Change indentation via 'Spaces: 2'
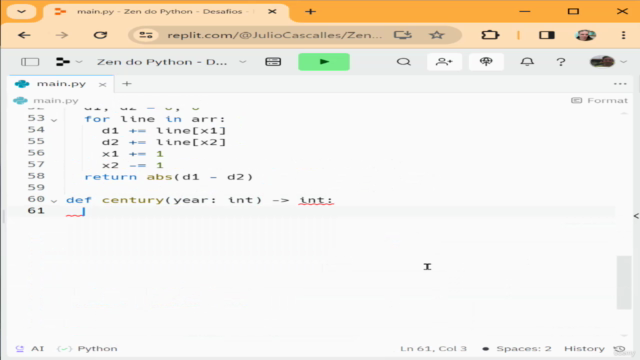This screenshot has width=640, height=360. click(x=524, y=349)
